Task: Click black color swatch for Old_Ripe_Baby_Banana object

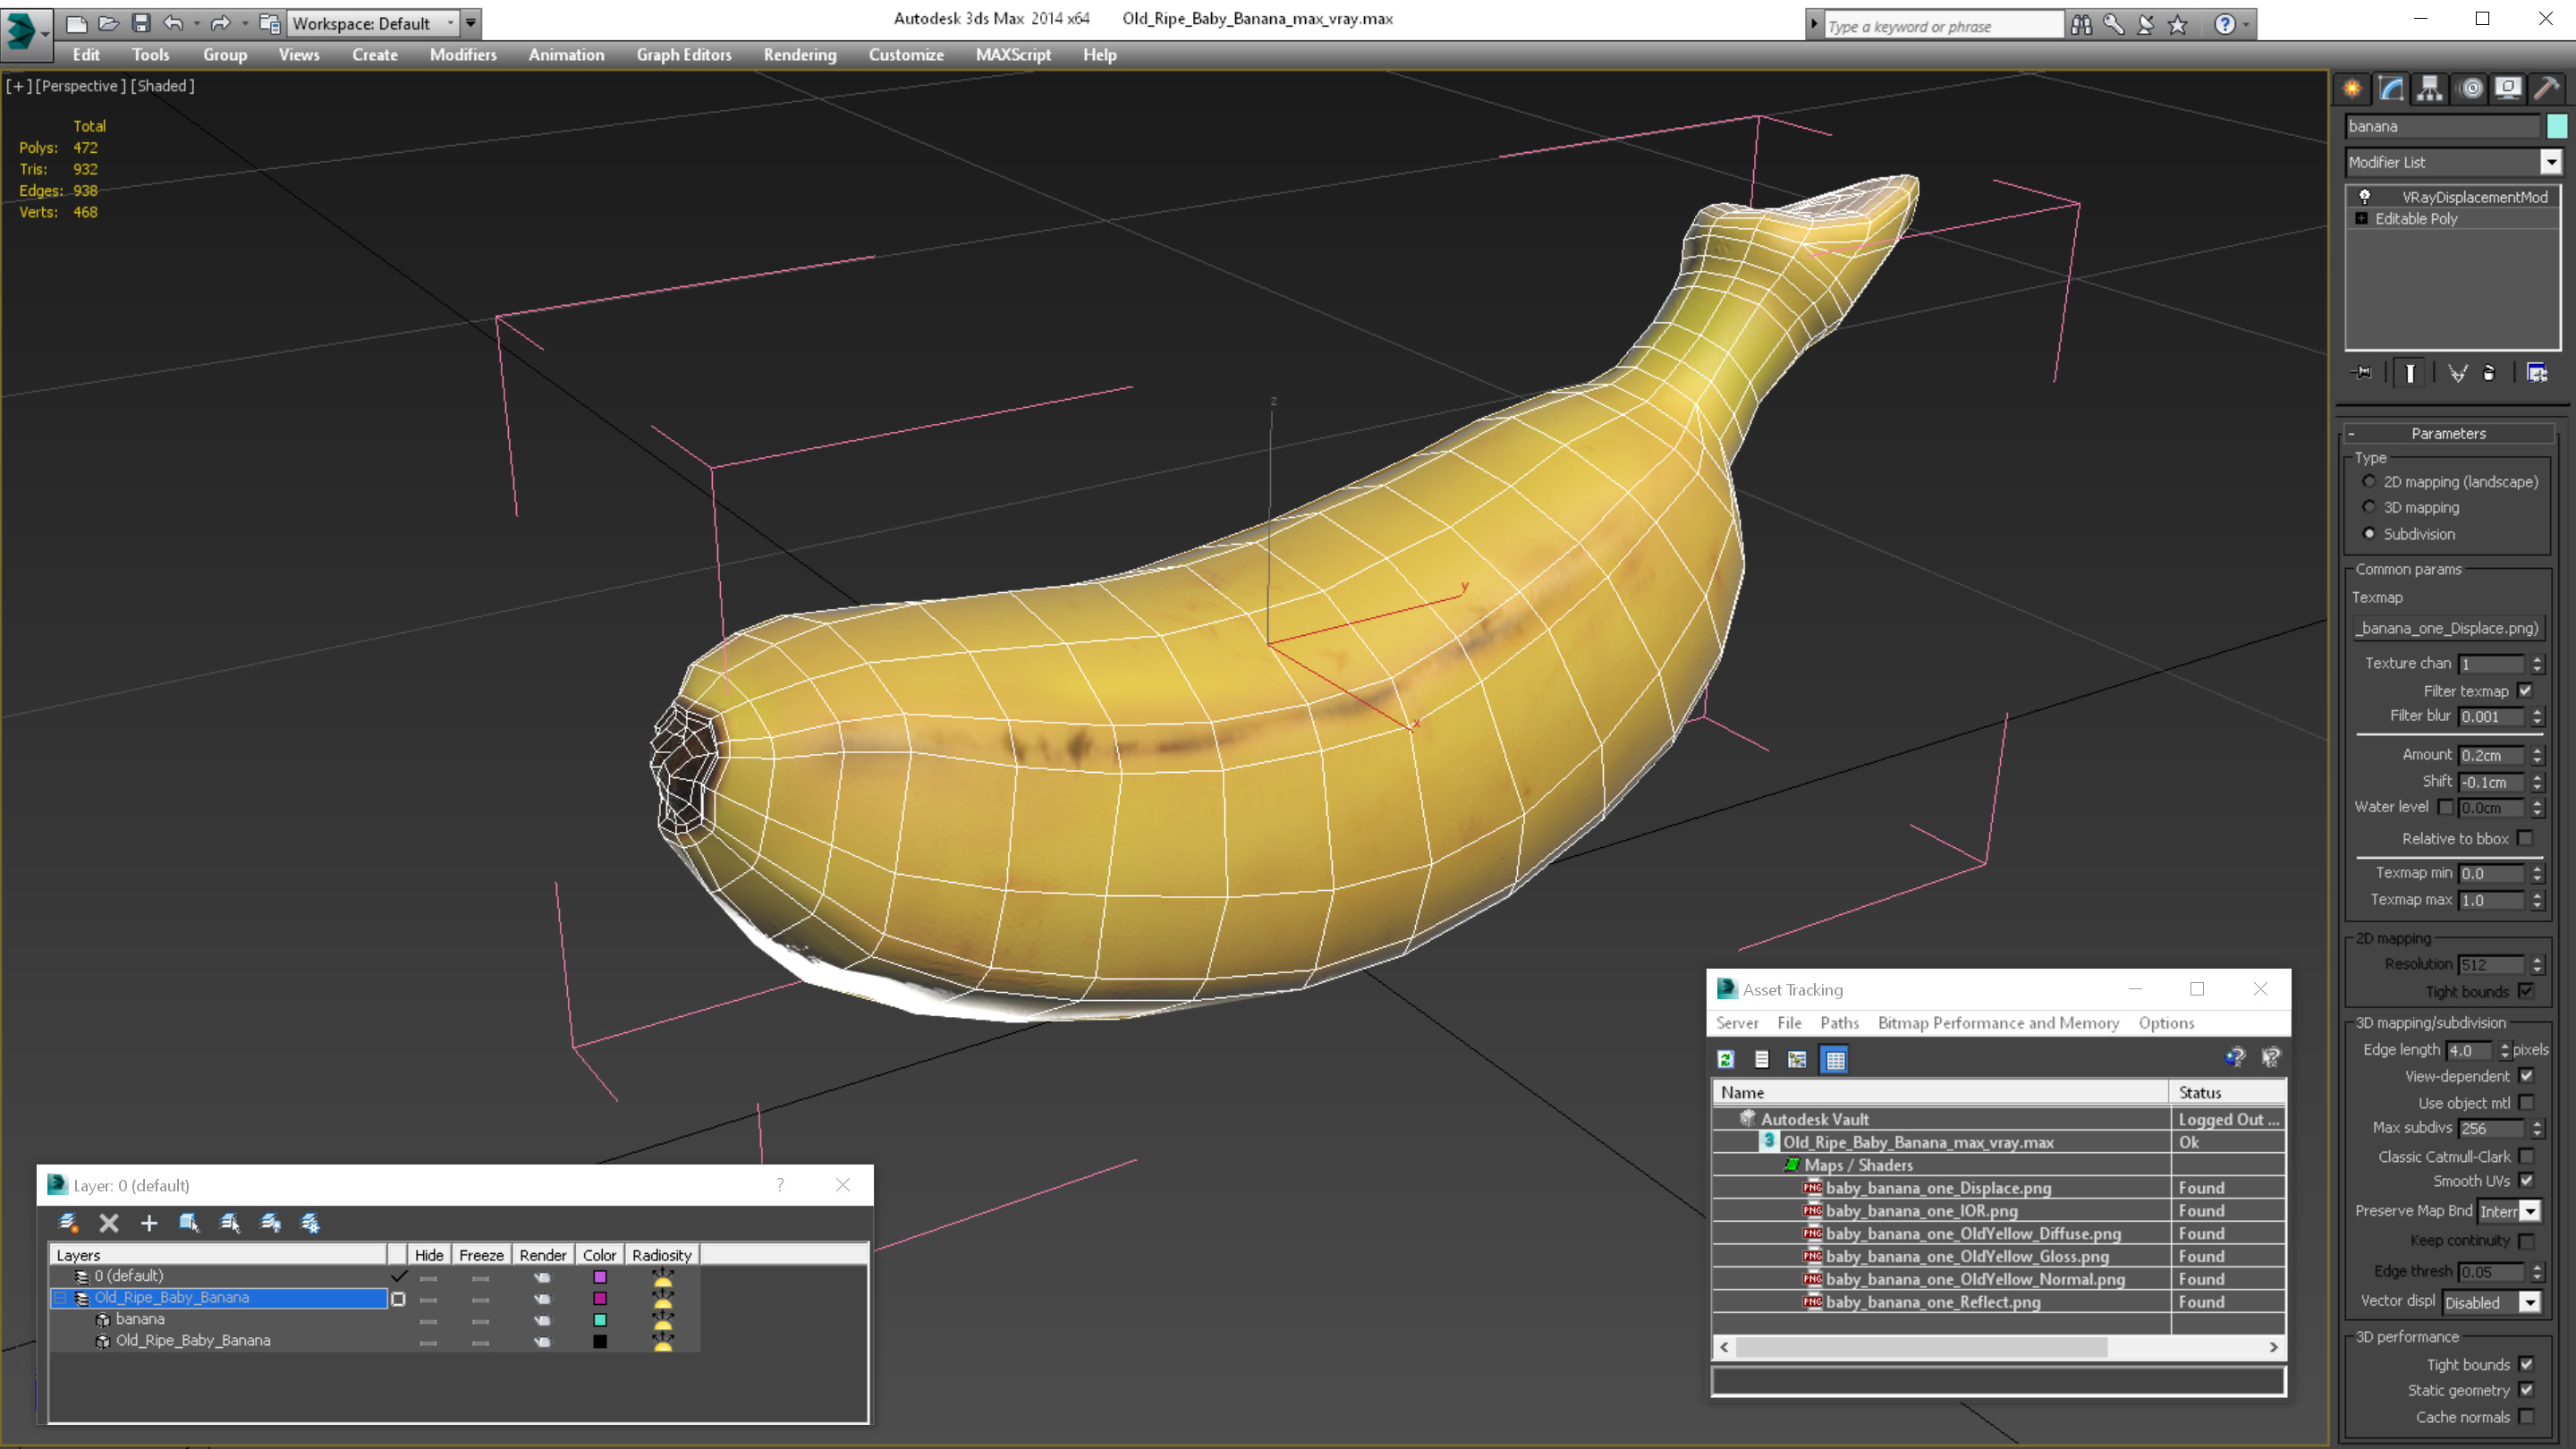Action: click(600, 1341)
